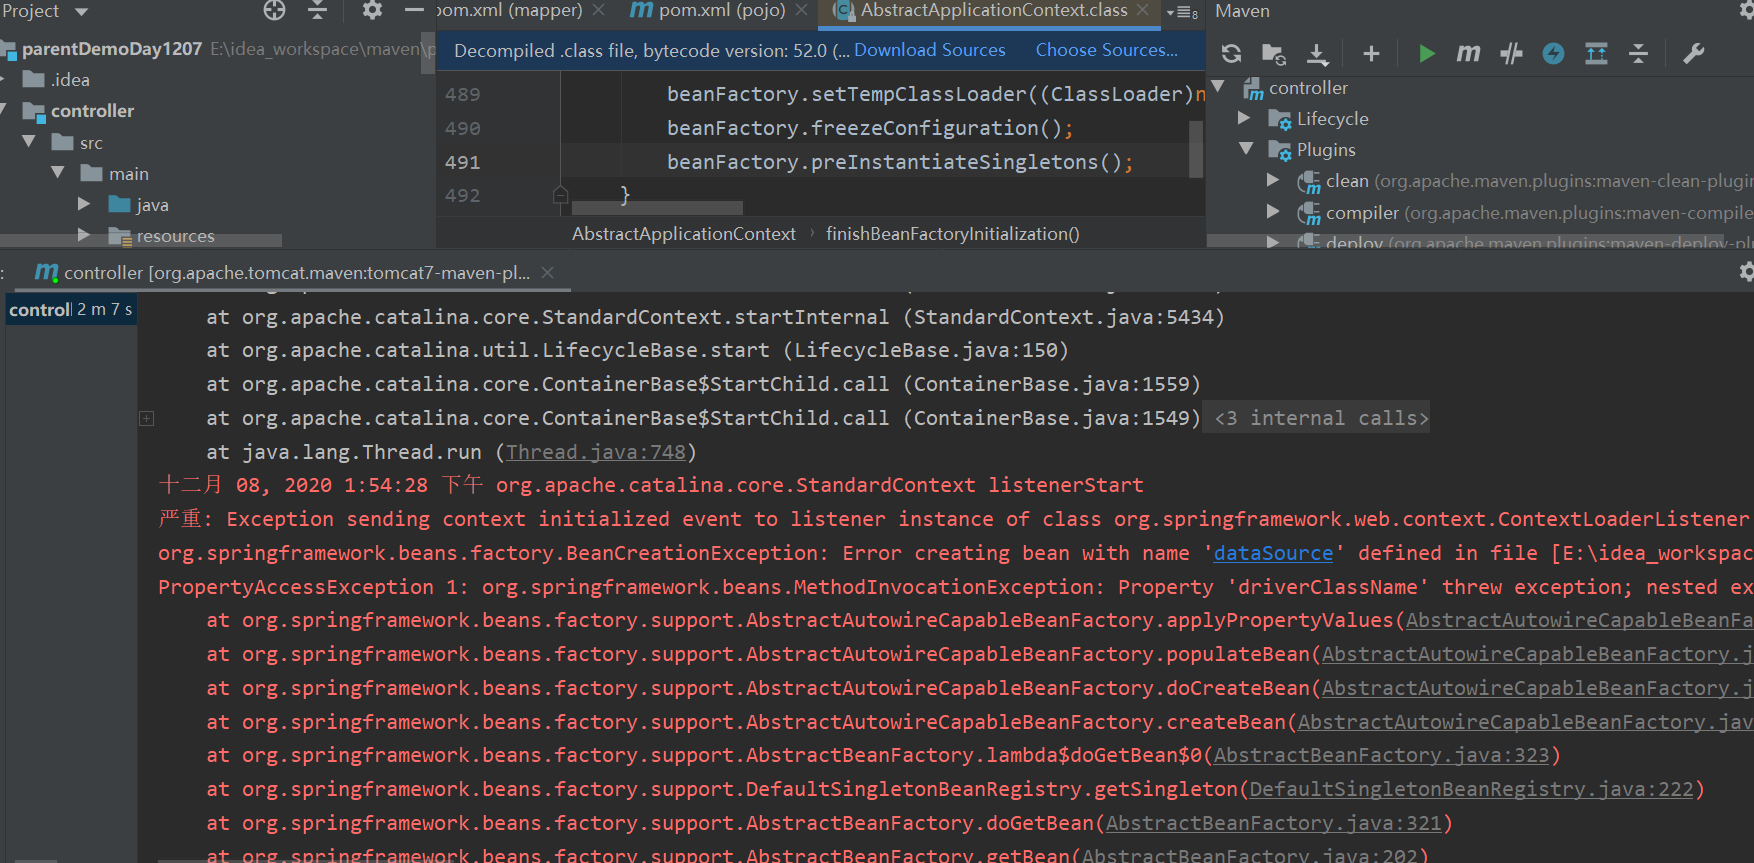Expand the compiler plugin in Maven
This screenshot has height=863, width=1754.
point(1272,212)
